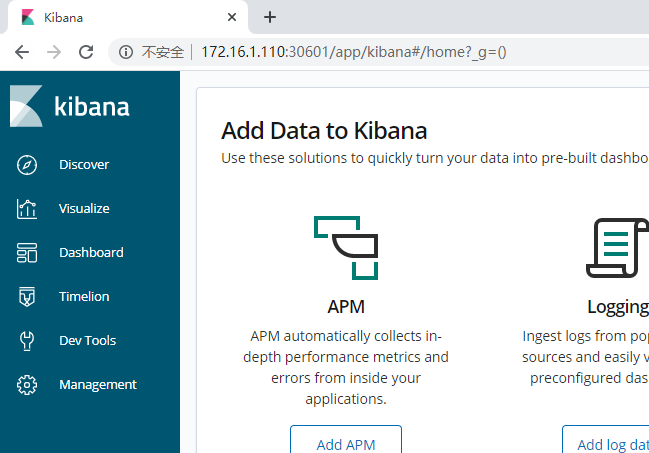
Task: Click the Timelion menu label
Action: 84,296
